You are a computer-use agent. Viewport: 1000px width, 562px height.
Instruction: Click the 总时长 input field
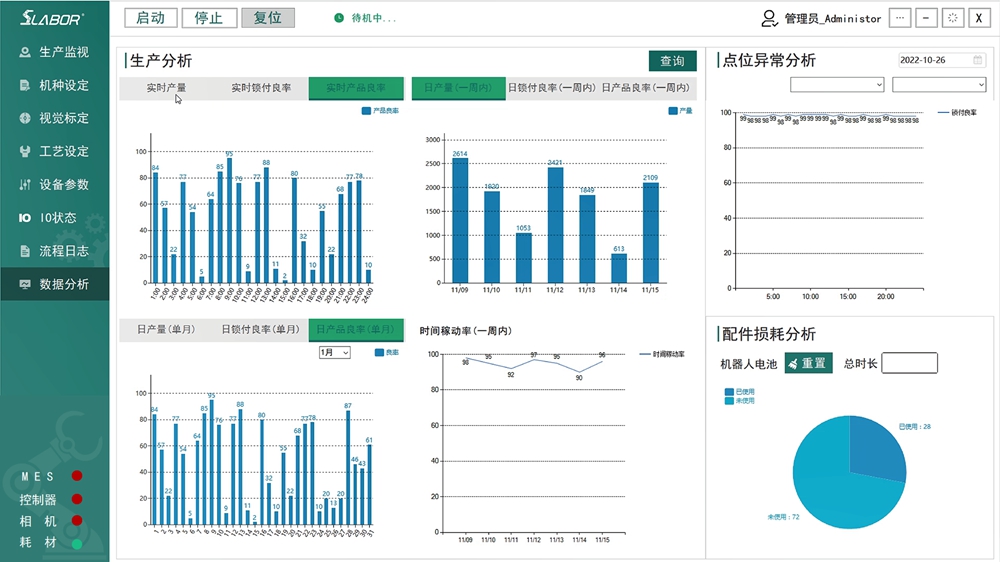[909, 363]
